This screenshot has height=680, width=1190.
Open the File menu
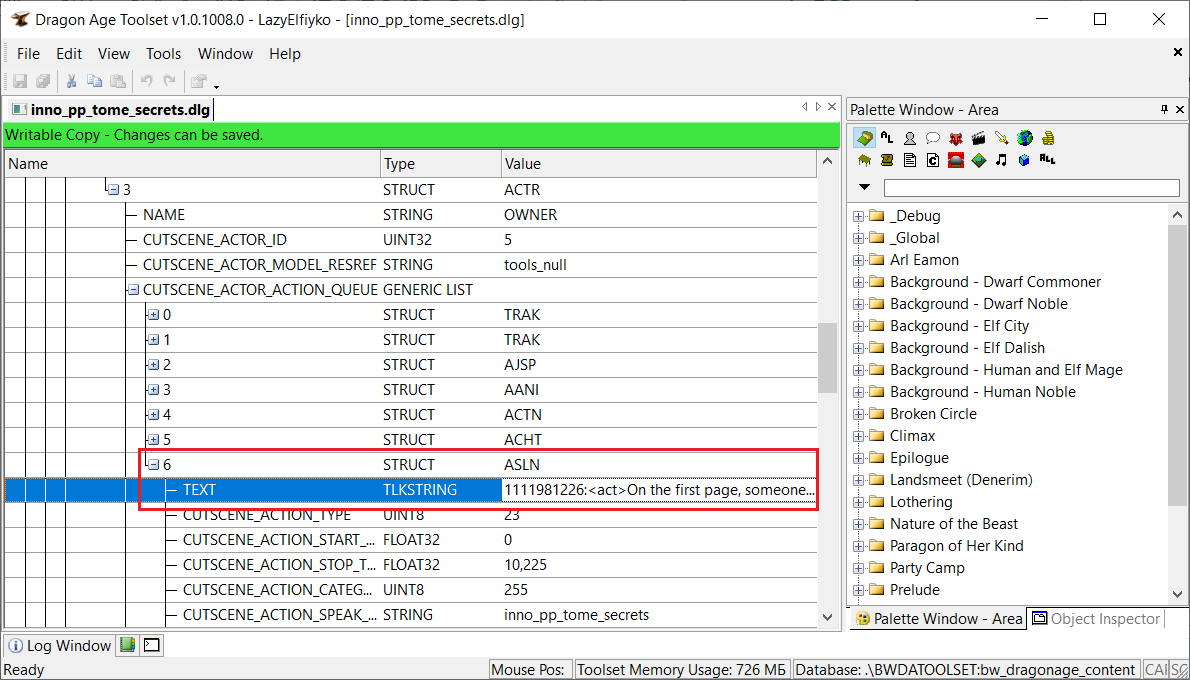[x=28, y=54]
